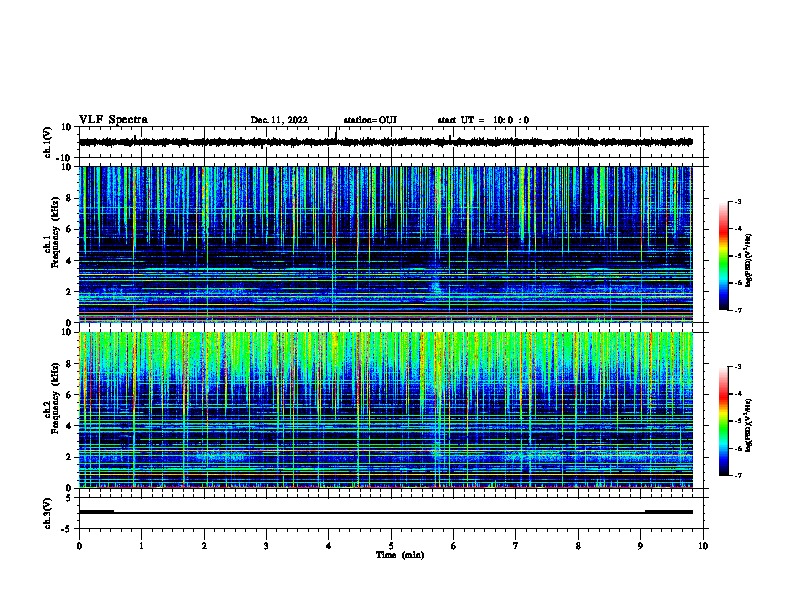This screenshot has width=792, height=612.
Task: Click the "6" tick on ch.2 frequency axis
Action: 70,395
